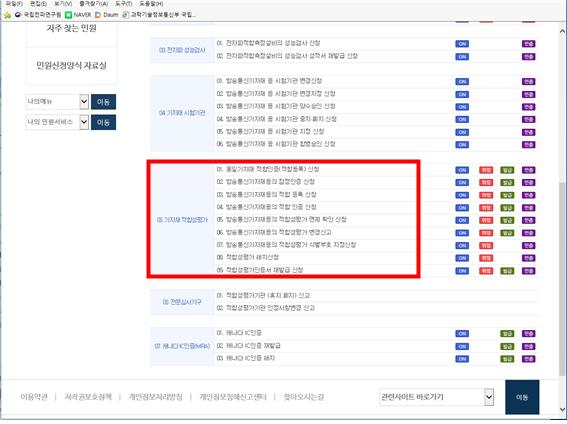This screenshot has width=567, height=424.
Task: Click the green badge for 01 캐나다 IC인증
Action: tap(507, 334)
